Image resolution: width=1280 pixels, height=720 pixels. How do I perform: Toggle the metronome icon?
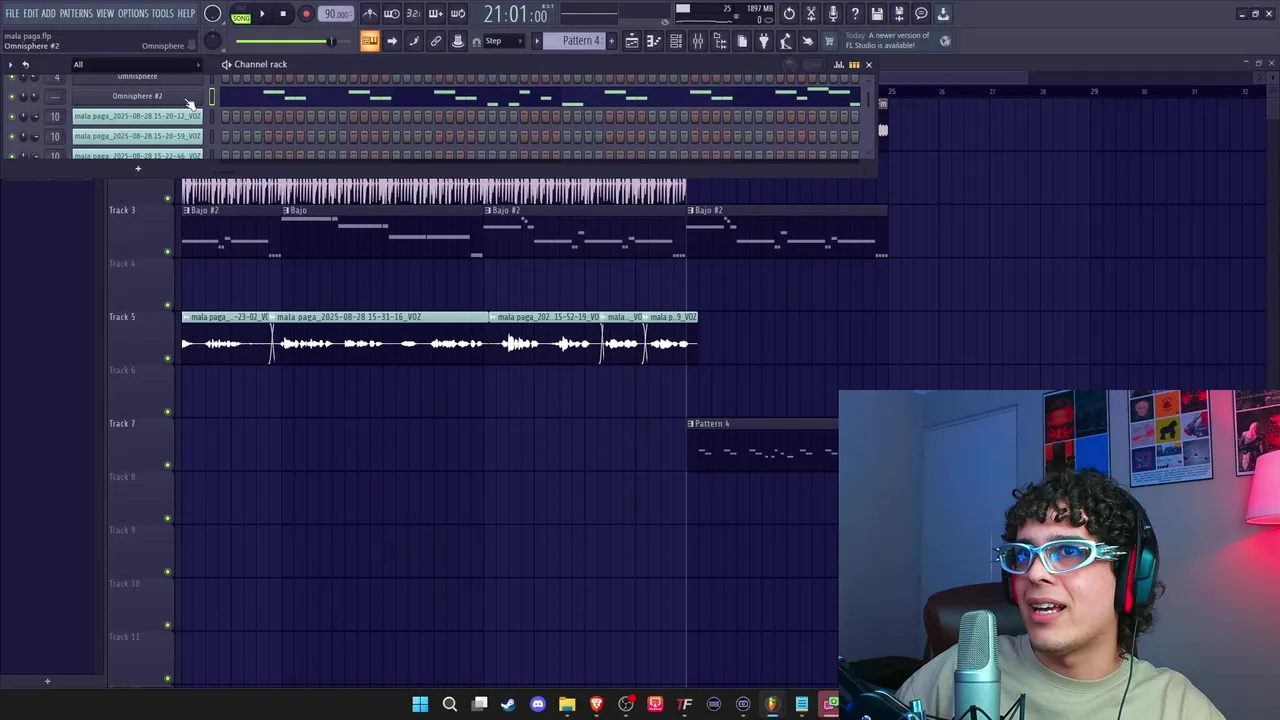(370, 14)
